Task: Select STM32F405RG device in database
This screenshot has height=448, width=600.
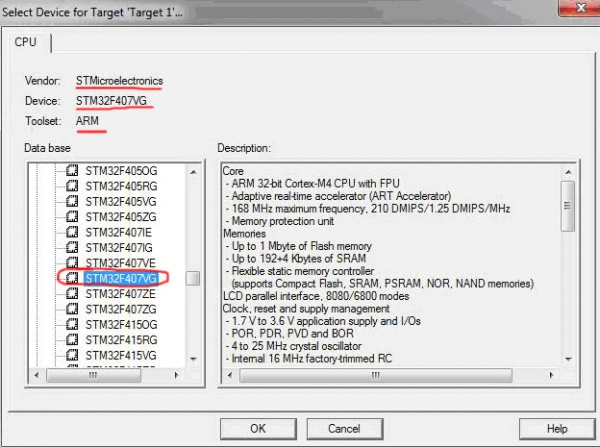Action: [121, 186]
